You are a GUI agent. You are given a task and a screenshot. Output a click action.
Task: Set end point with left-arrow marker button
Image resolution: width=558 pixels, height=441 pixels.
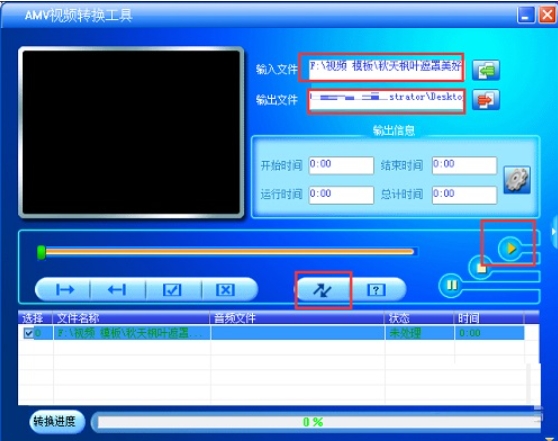click(117, 290)
